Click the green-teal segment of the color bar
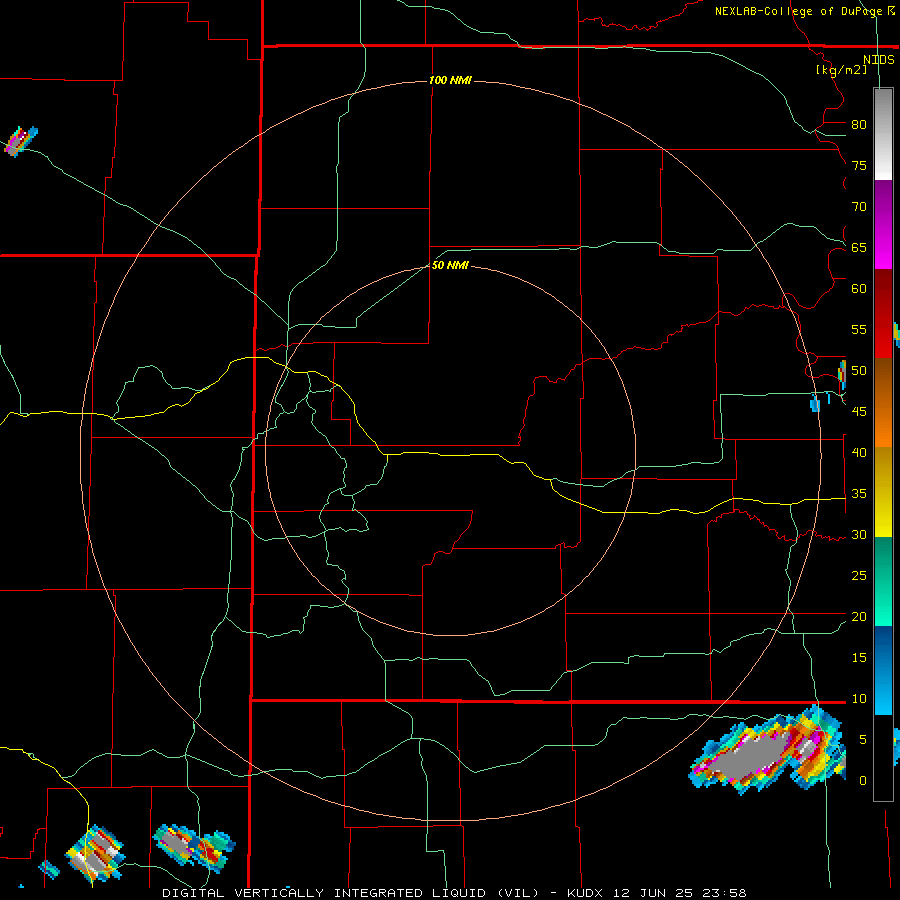Image resolution: width=900 pixels, height=900 pixels. [x=883, y=581]
